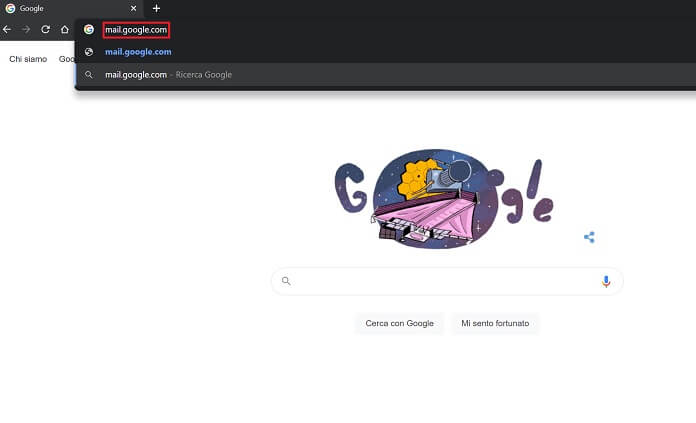Click the browser back arrow
The width and height of the screenshot is (696, 423).
[x=7, y=29]
